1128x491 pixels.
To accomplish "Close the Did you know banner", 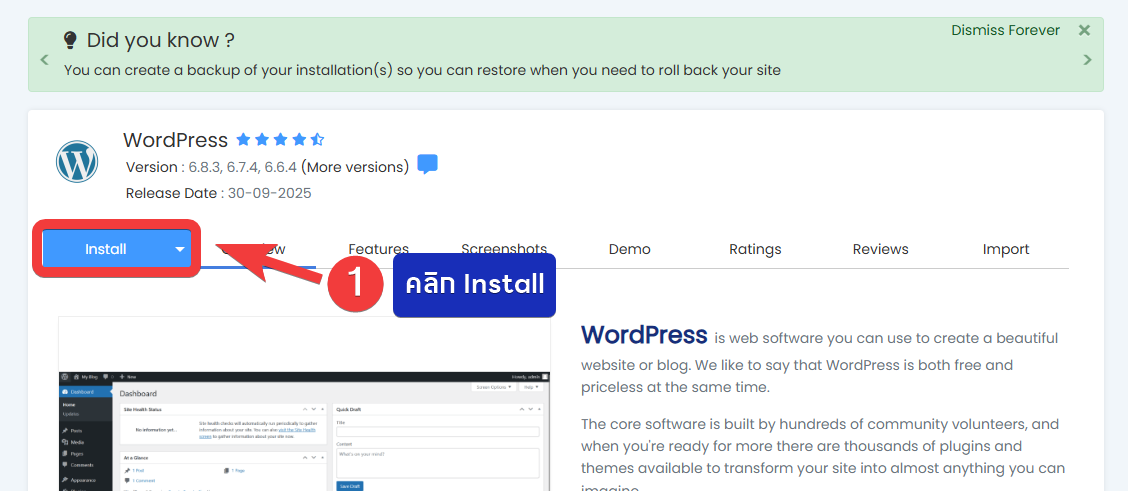I will pos(1084,30).
